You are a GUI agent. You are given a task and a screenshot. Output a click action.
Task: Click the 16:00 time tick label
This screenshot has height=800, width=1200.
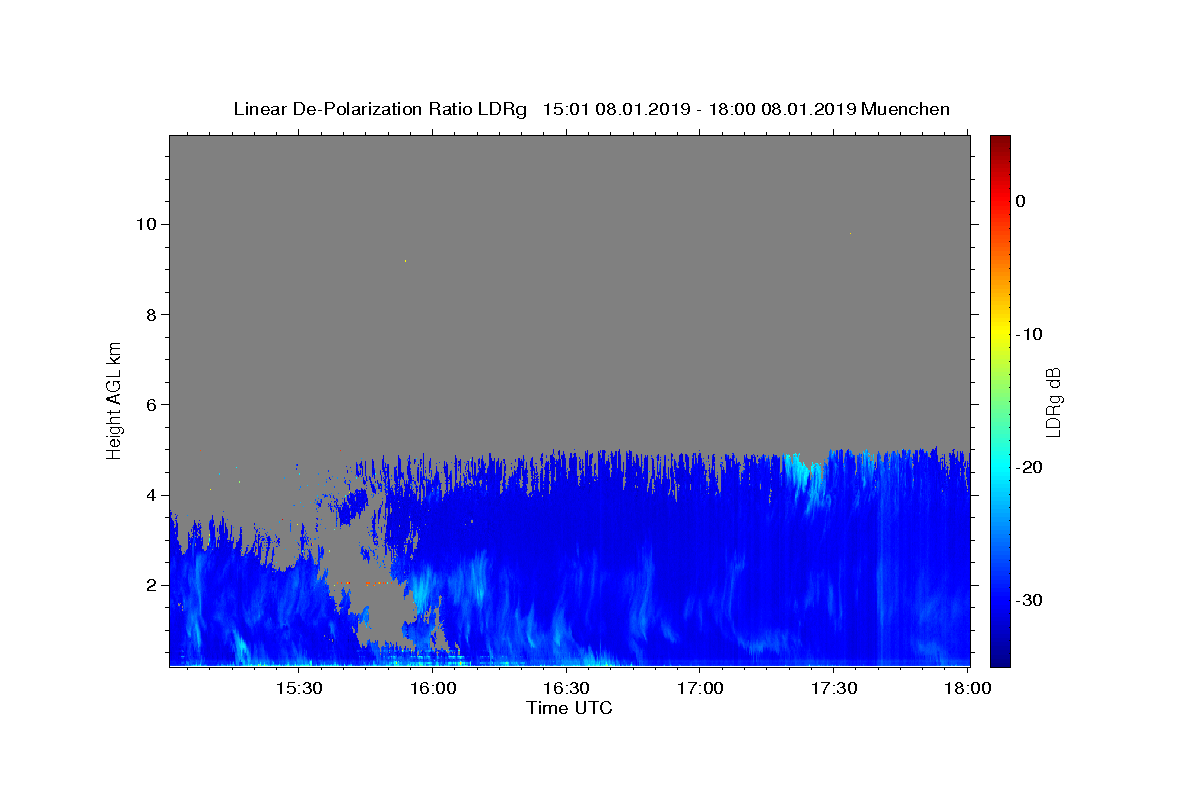[x=433, y=688]
